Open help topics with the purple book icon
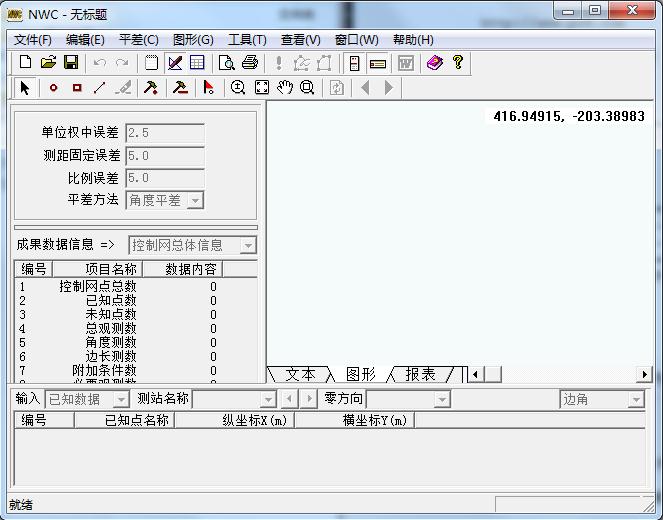The image size is (663, 520). 435,63
